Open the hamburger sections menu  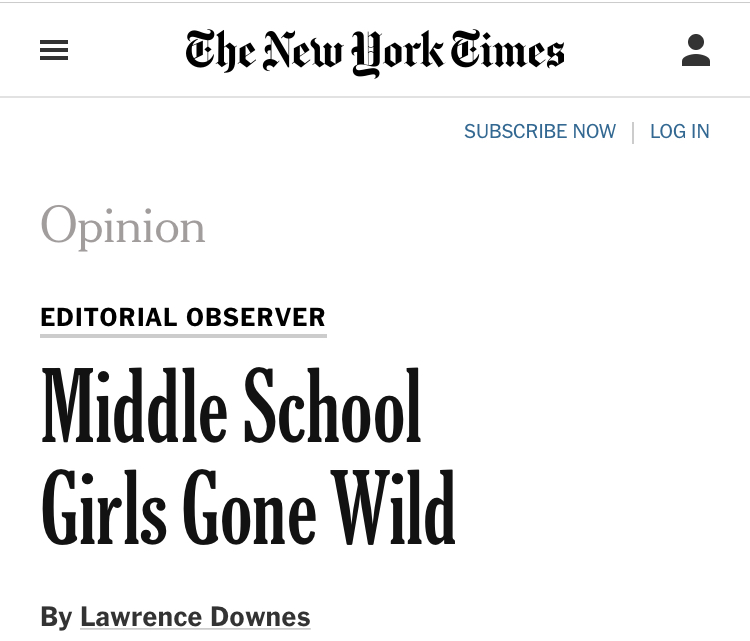point(54,50)
